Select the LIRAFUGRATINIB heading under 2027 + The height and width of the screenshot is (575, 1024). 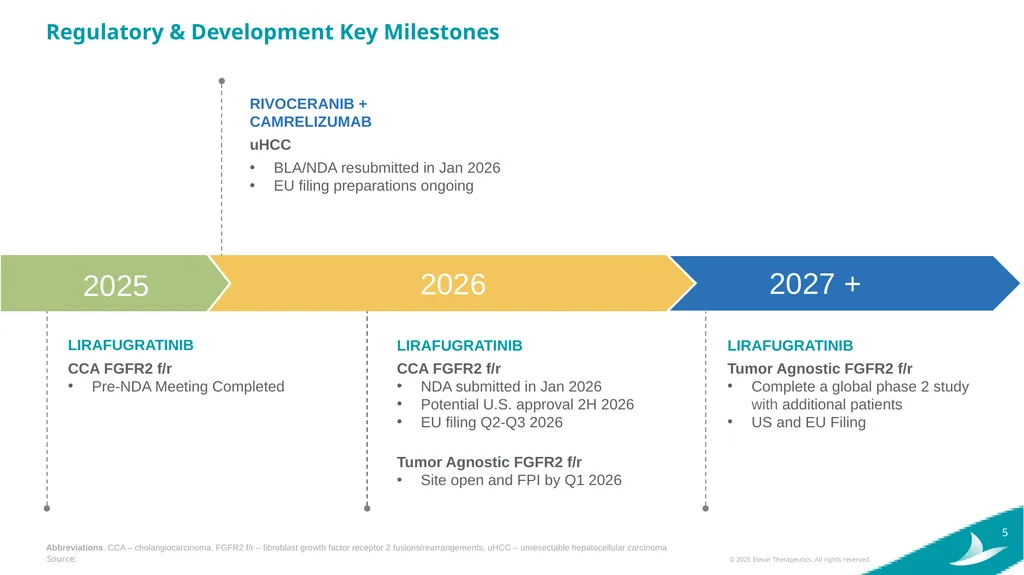790,346
